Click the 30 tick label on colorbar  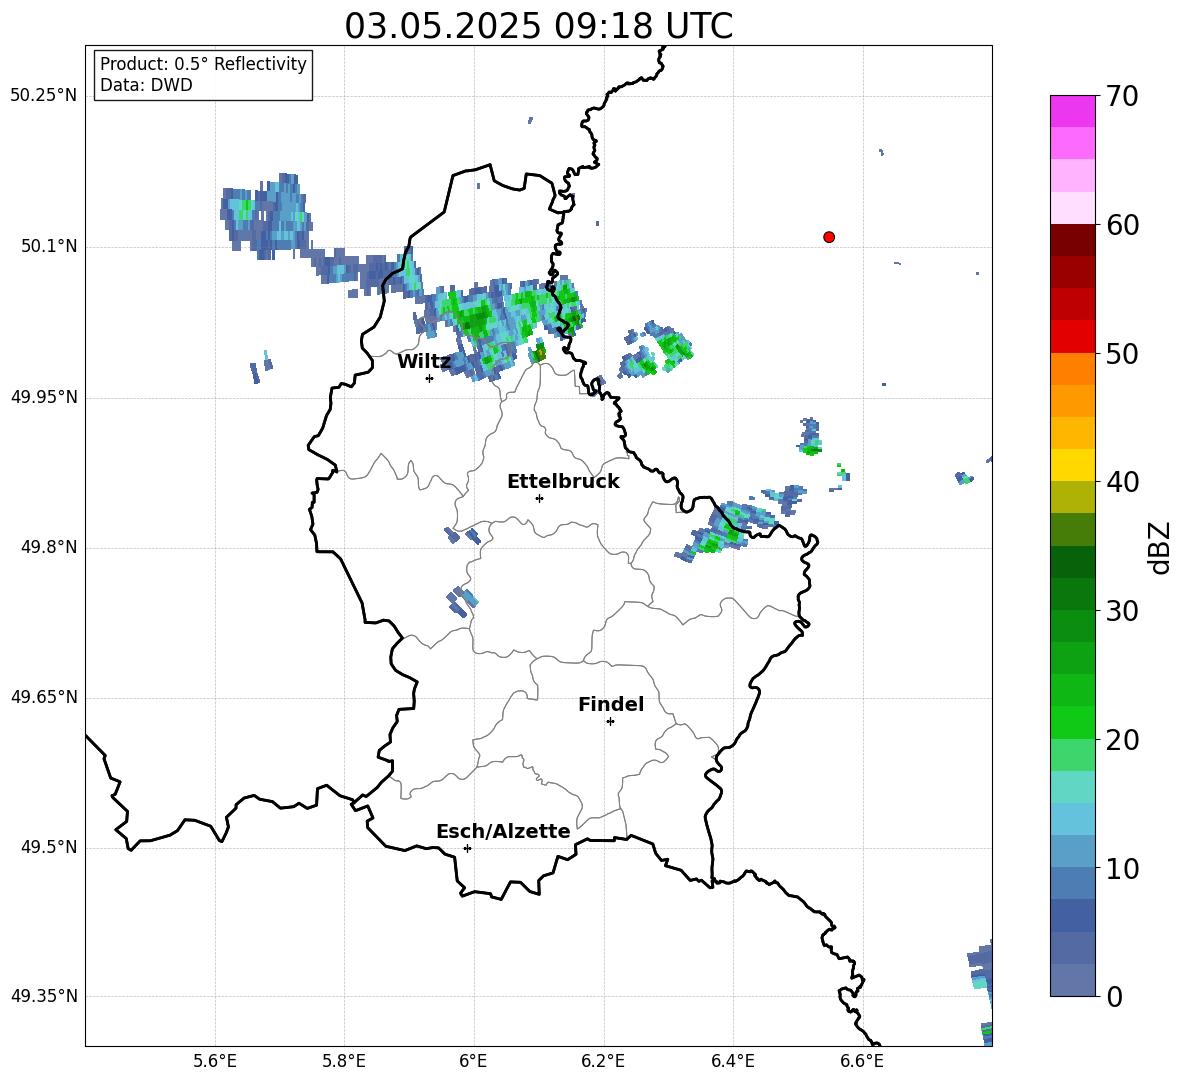(x=1122, y=611)
